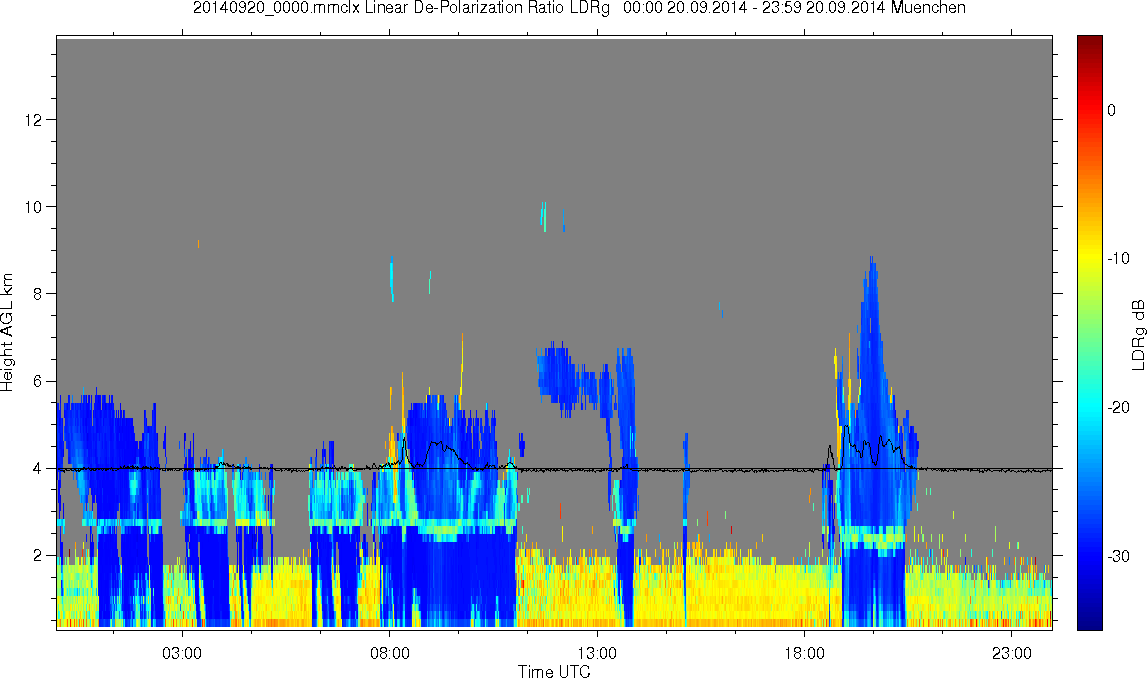
Task: Click the plot title text
Action: 579,8
